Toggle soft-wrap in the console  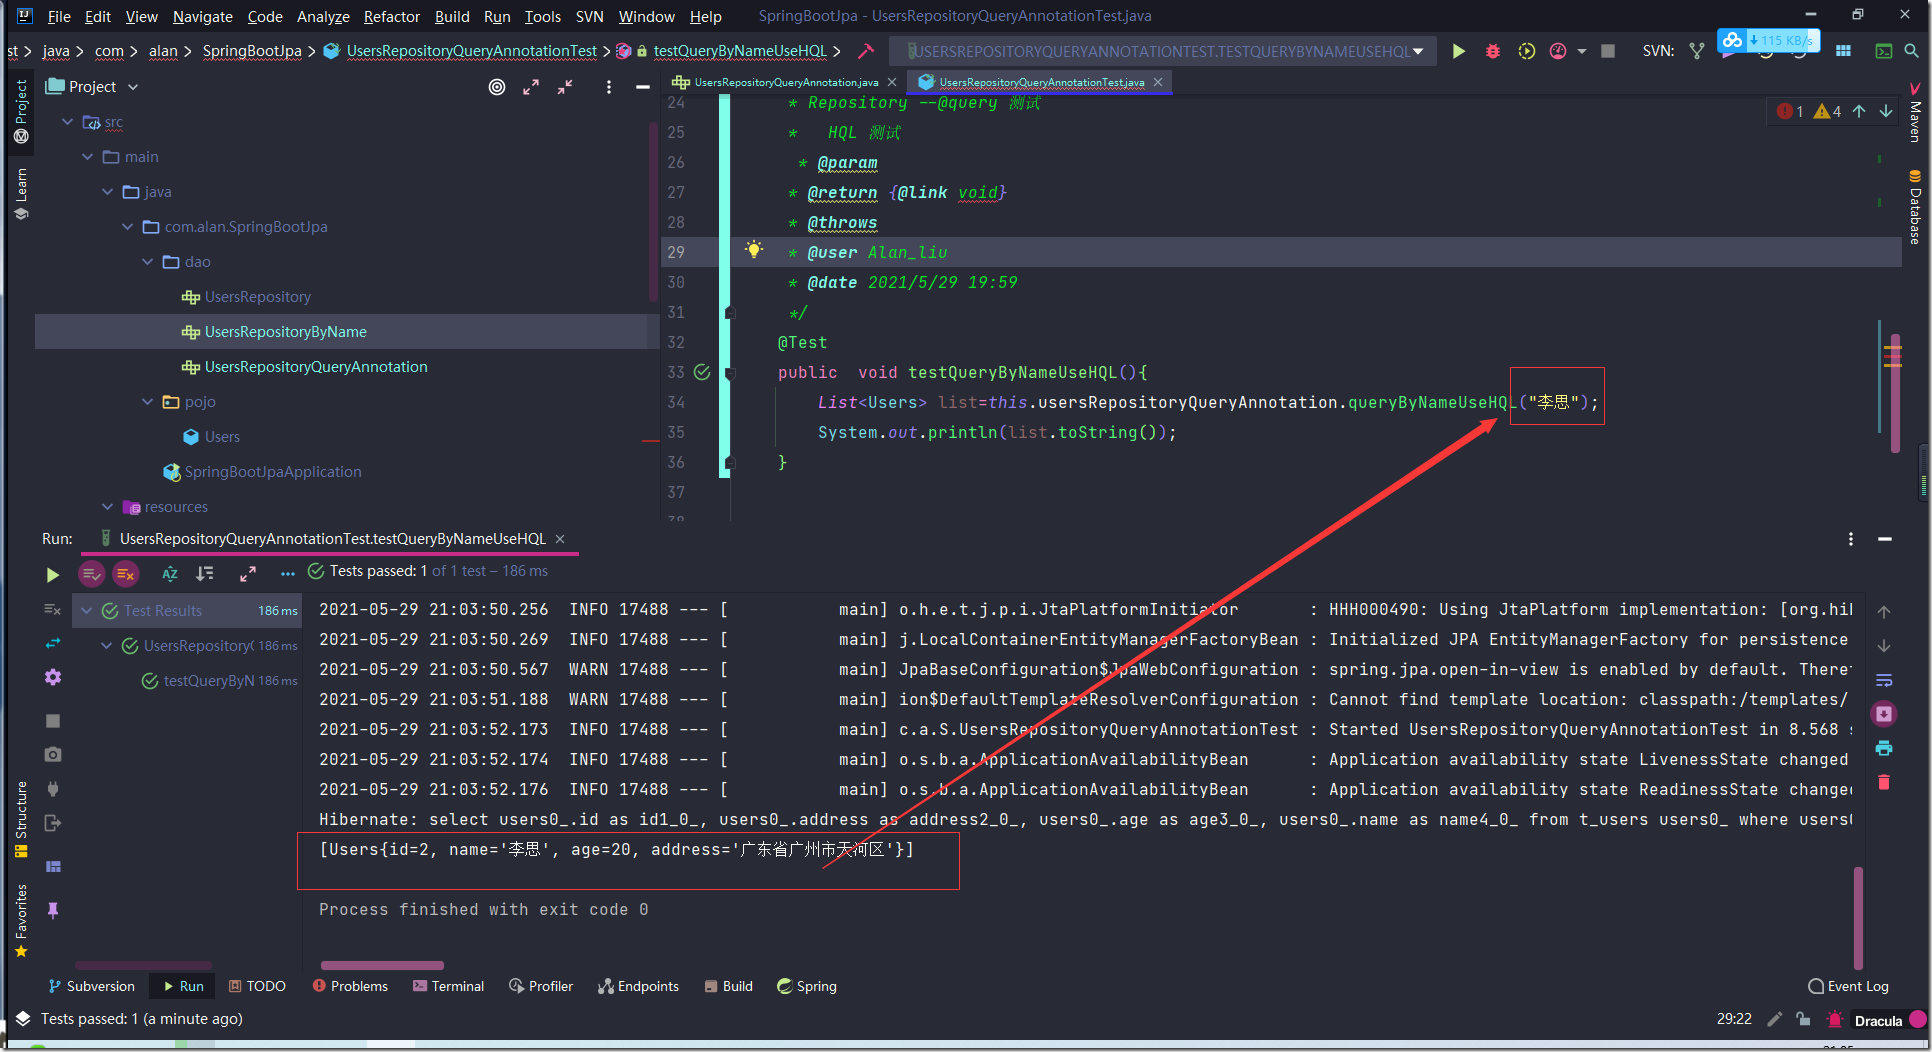pyautogui.click(x=1884, y=680)
